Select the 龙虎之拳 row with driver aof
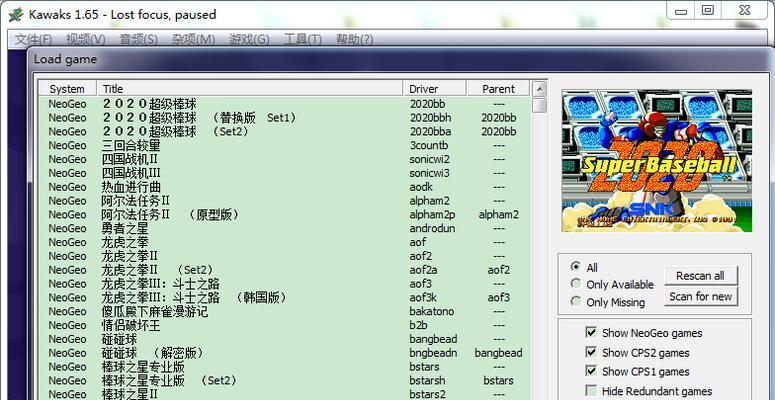 click(x=284, y=242)
